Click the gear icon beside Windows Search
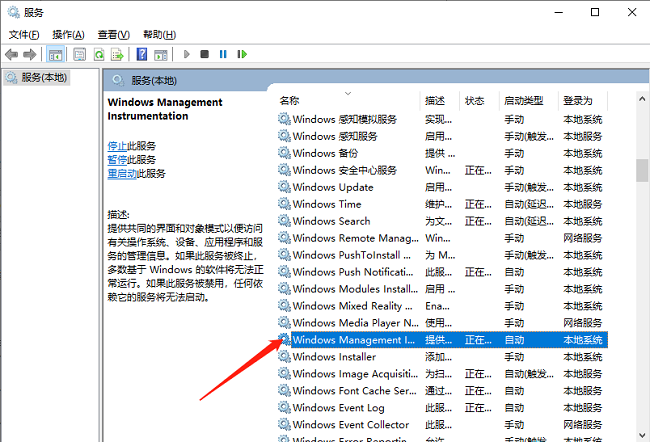Screen dimensions: 650x442 pyautogui.click(x=284, y=221)
